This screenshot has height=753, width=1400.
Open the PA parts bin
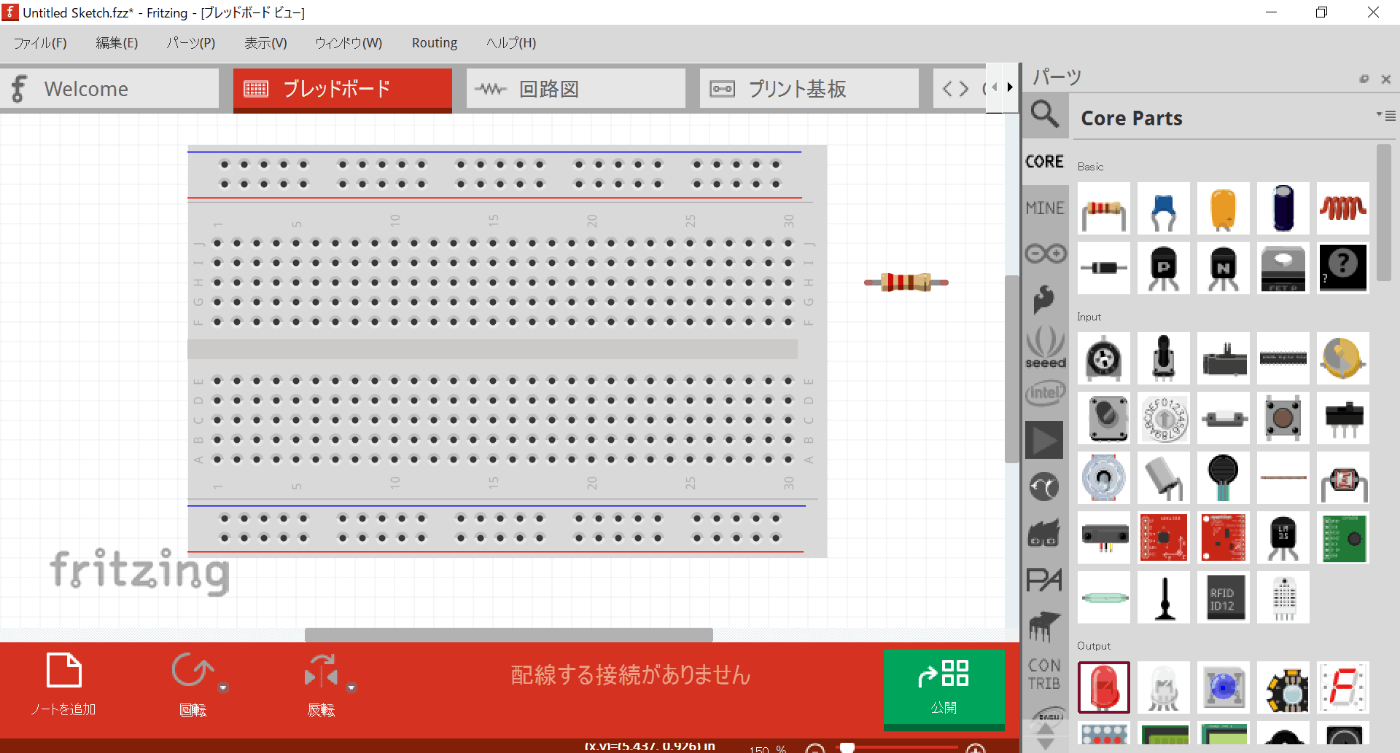click(1044, 580)
